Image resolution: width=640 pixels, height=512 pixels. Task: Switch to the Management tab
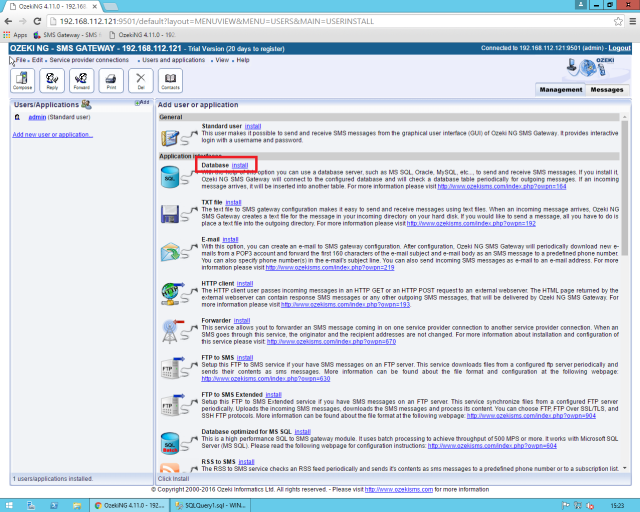[561, 89]
